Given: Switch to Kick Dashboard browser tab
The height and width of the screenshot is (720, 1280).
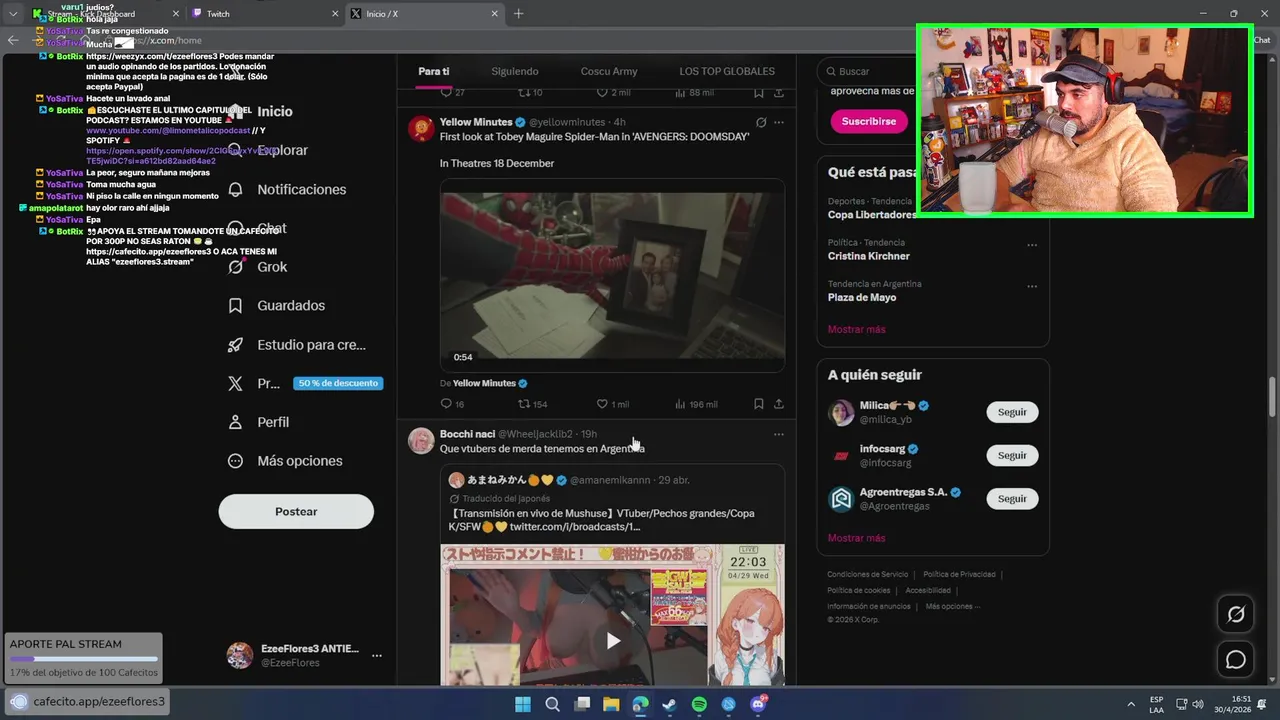Looking at the screenshot, I should tap(104, 14).
